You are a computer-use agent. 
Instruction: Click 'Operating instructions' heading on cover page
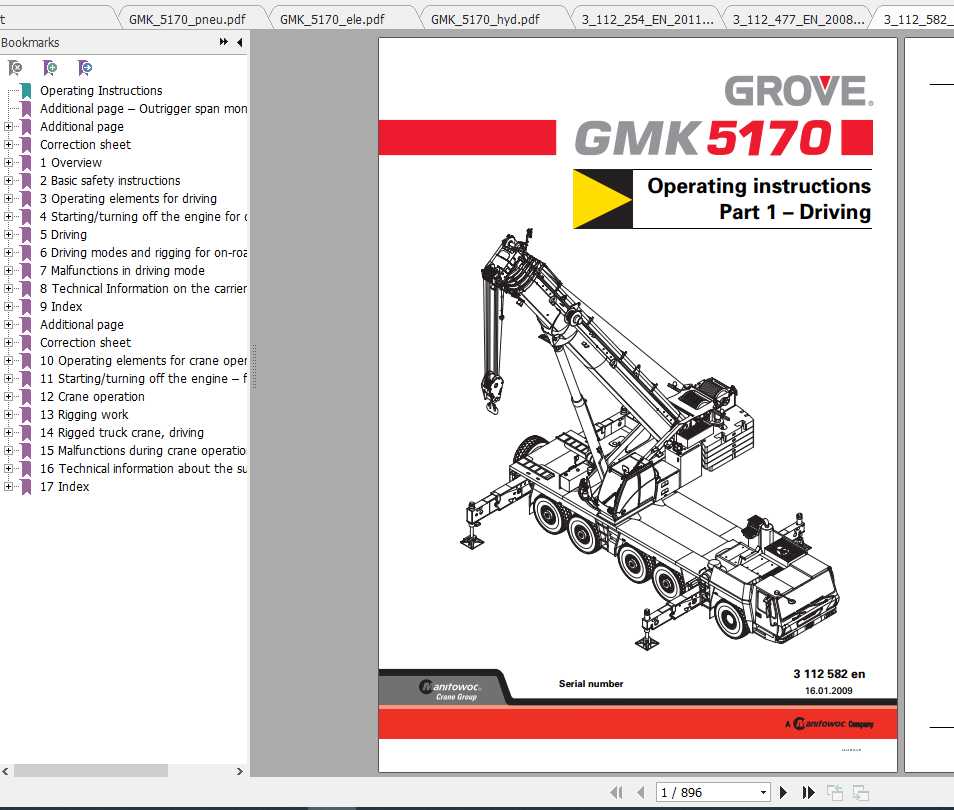[759, 186]
